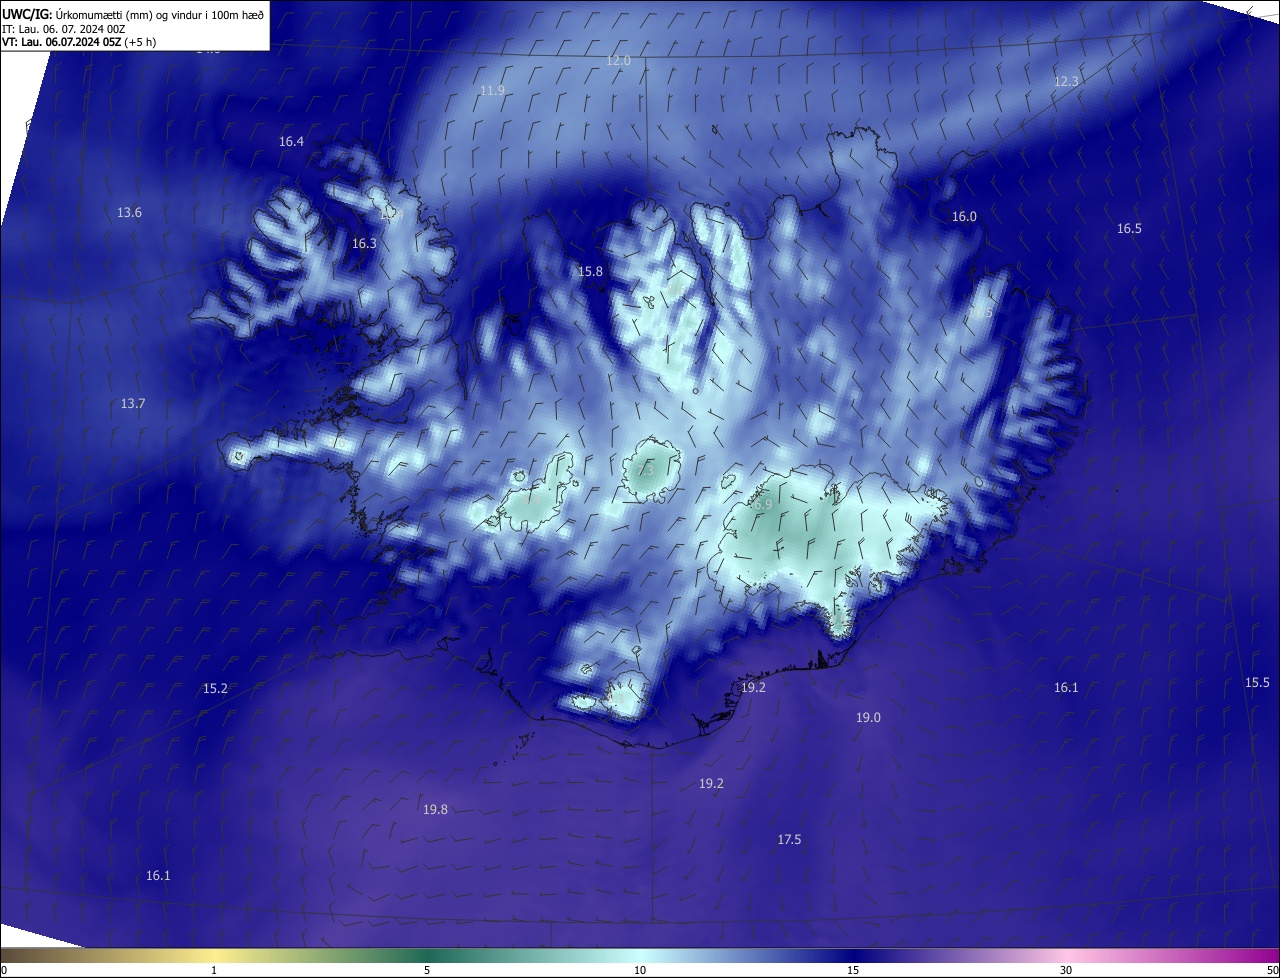1280x978 pixels.
Task: Click the 15.8 value label on the map
Action: coord(591,272)
